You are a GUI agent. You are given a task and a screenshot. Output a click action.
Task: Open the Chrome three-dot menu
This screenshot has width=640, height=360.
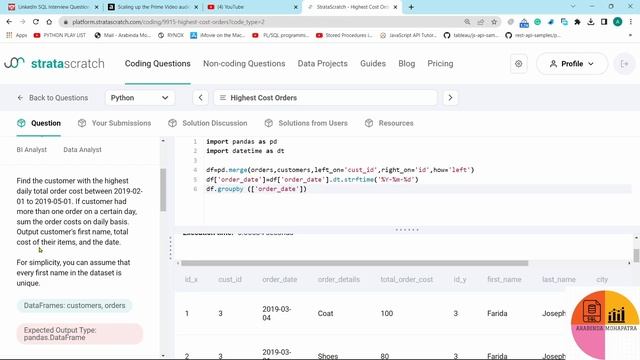(x=631, y=22)
